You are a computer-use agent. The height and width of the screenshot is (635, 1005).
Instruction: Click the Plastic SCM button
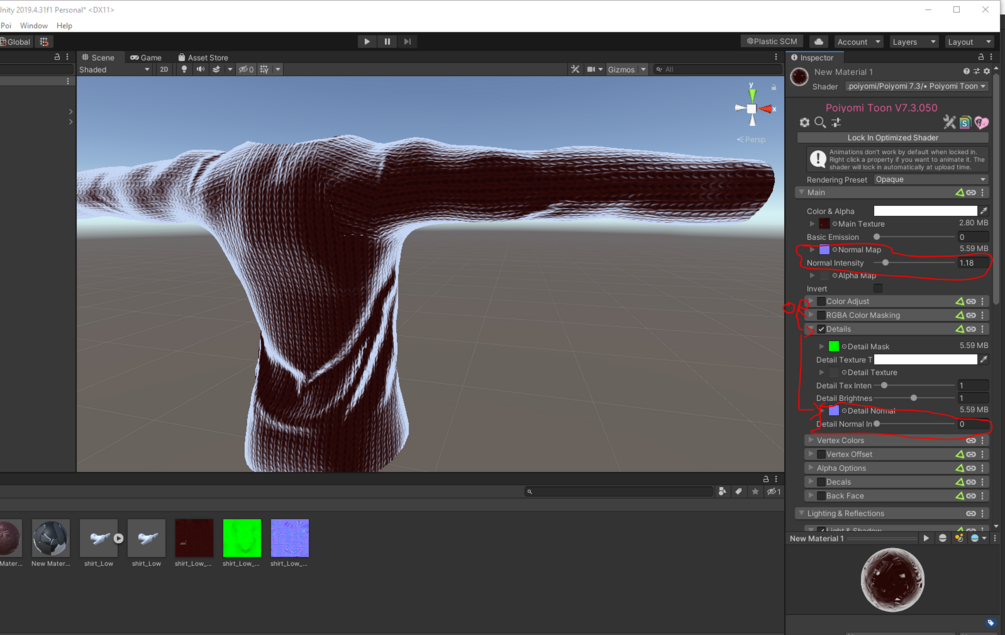point(772,42)
